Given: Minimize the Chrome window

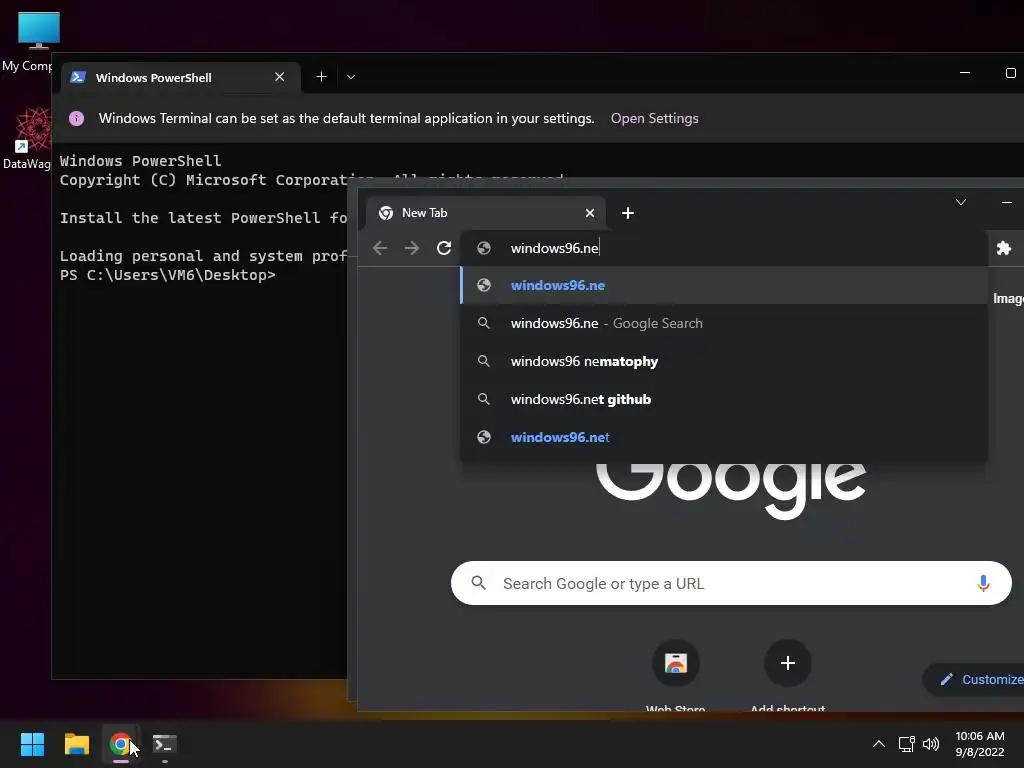Looking at the screenshot, I should 1006,202.
